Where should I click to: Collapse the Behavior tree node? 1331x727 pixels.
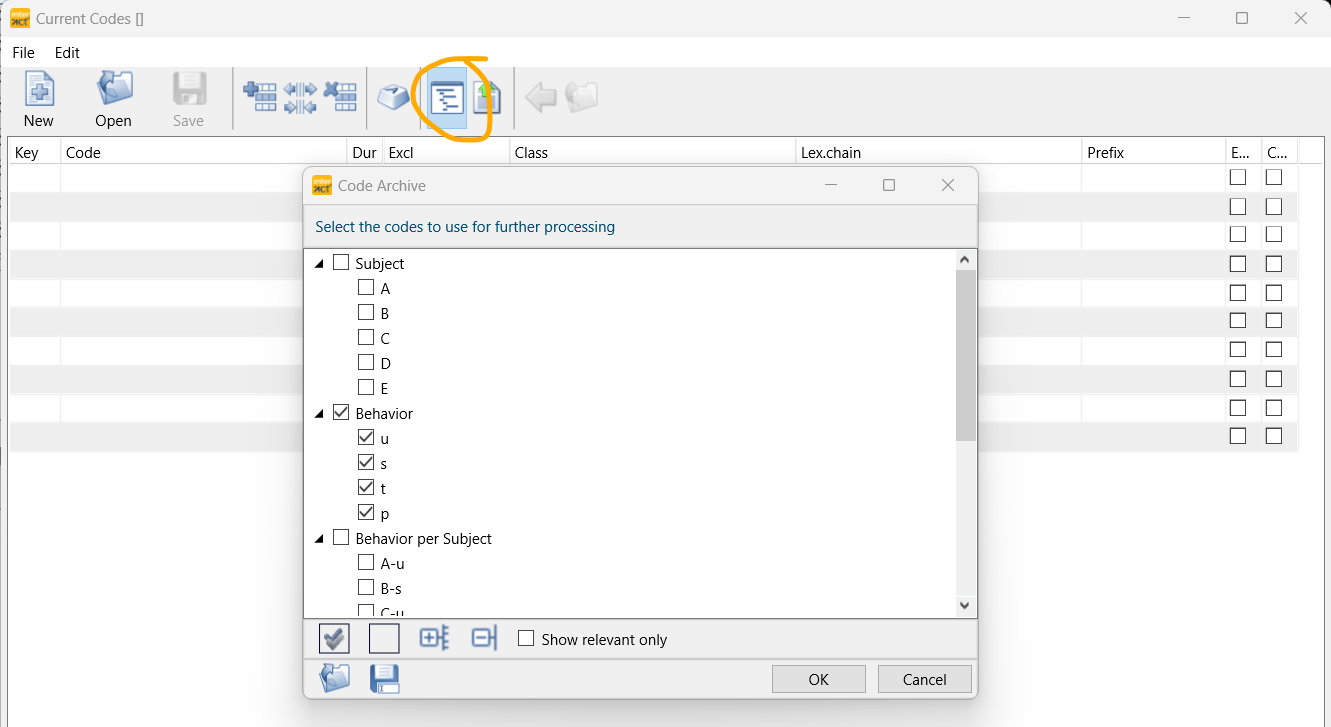[319, 414]
